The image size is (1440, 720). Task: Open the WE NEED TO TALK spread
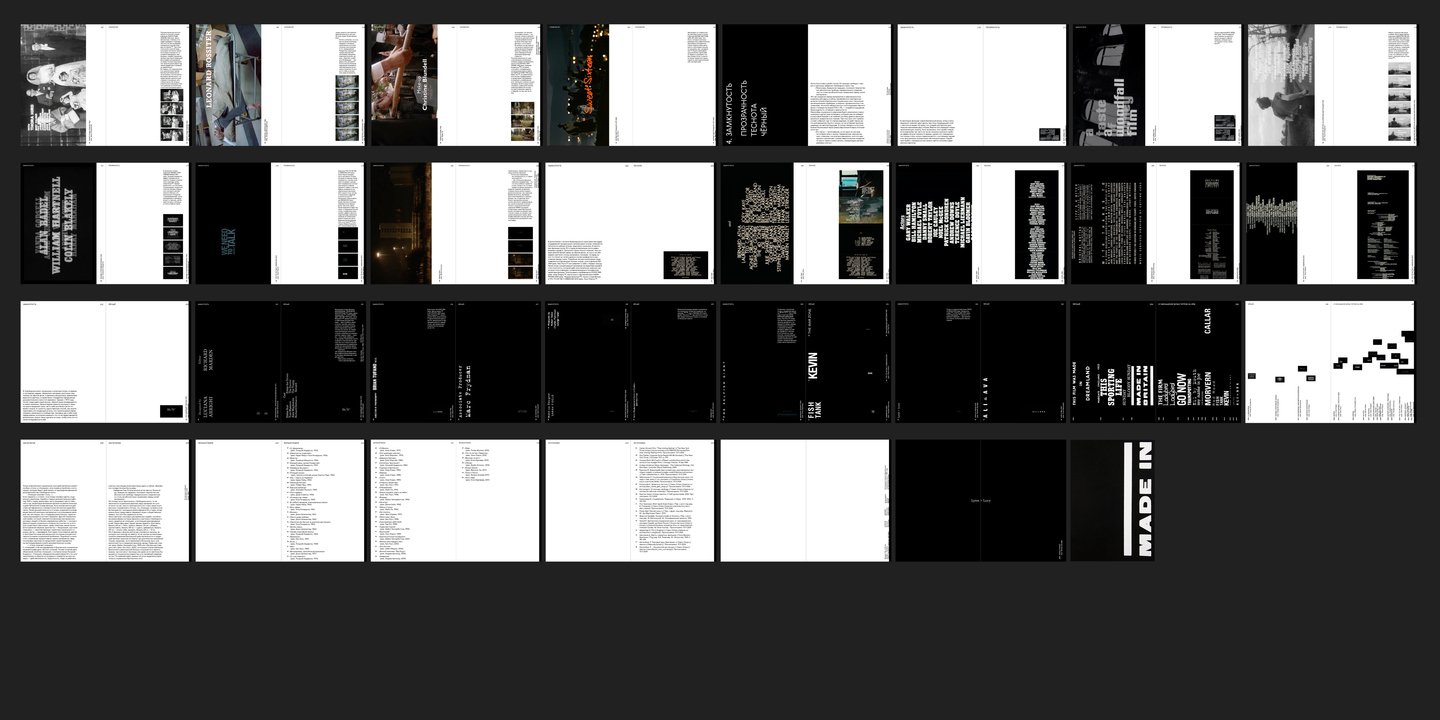(280, 223)
